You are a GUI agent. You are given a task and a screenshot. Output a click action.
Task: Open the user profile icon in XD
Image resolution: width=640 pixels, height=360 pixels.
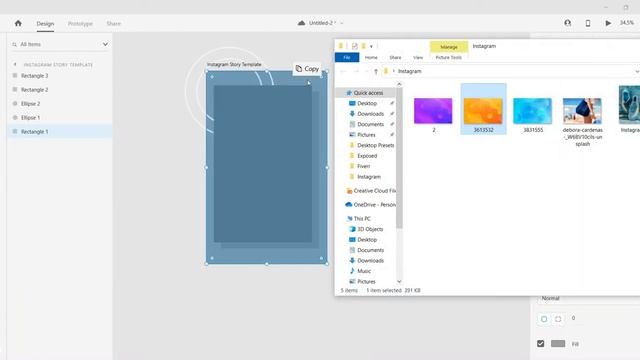click(567, 23)
